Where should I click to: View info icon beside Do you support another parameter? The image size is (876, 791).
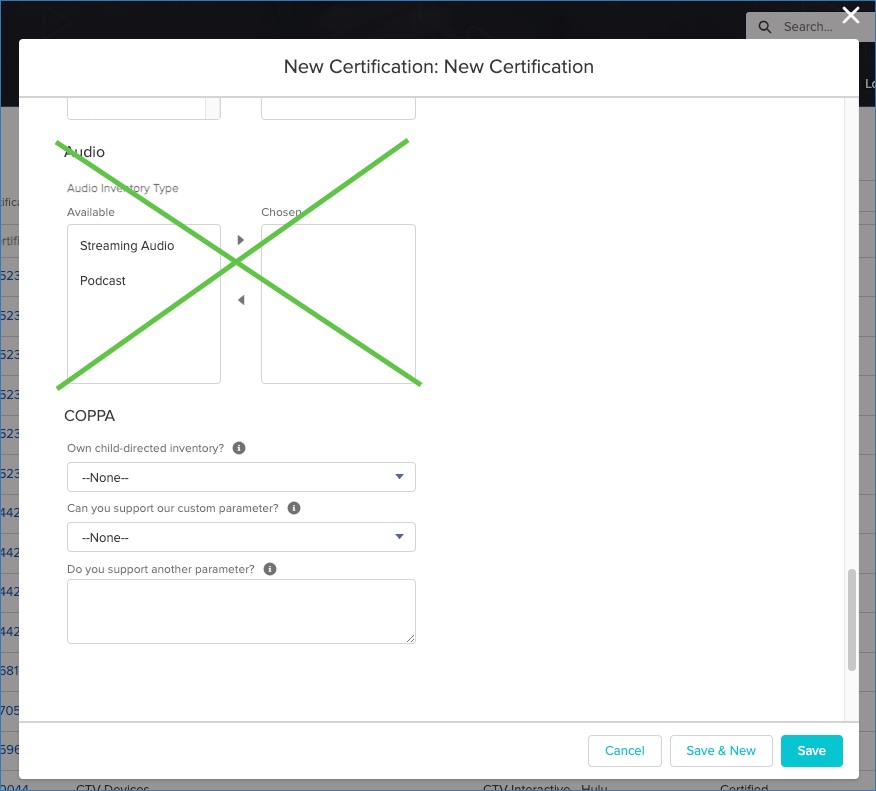tap(270, 569)
